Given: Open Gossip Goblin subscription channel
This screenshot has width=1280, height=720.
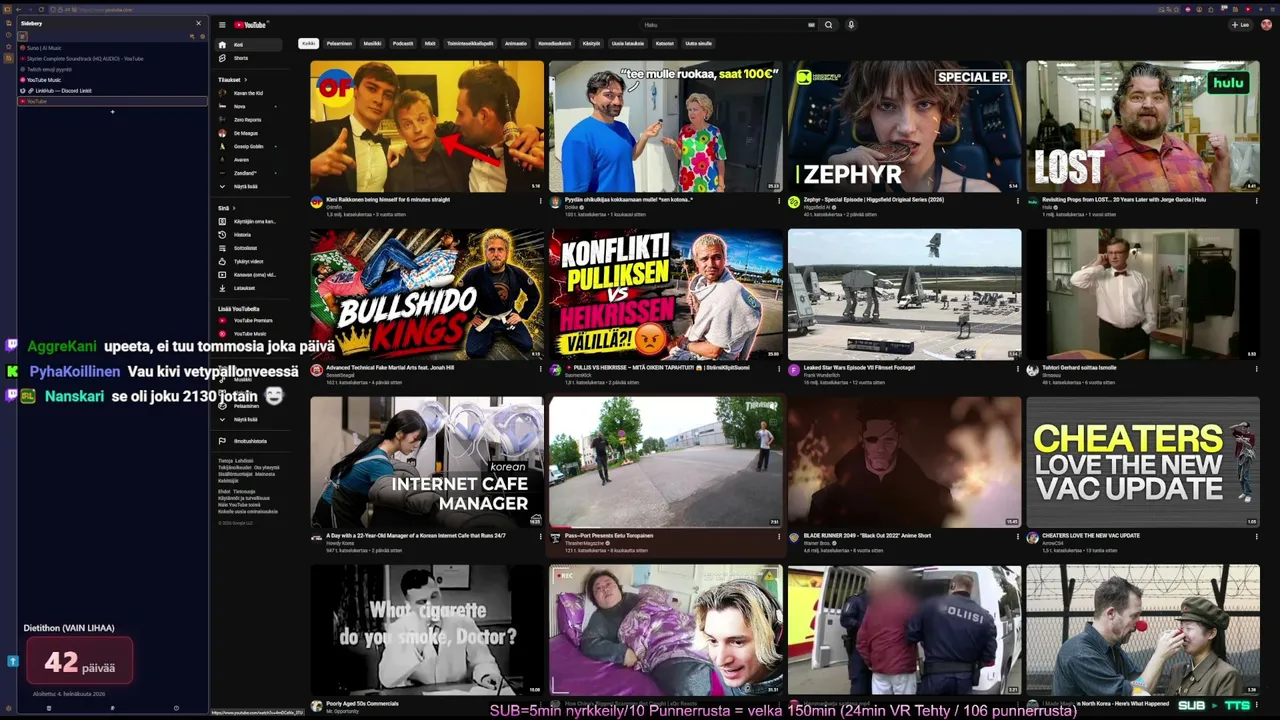Looking at the screenshot, I should [250, 147].
